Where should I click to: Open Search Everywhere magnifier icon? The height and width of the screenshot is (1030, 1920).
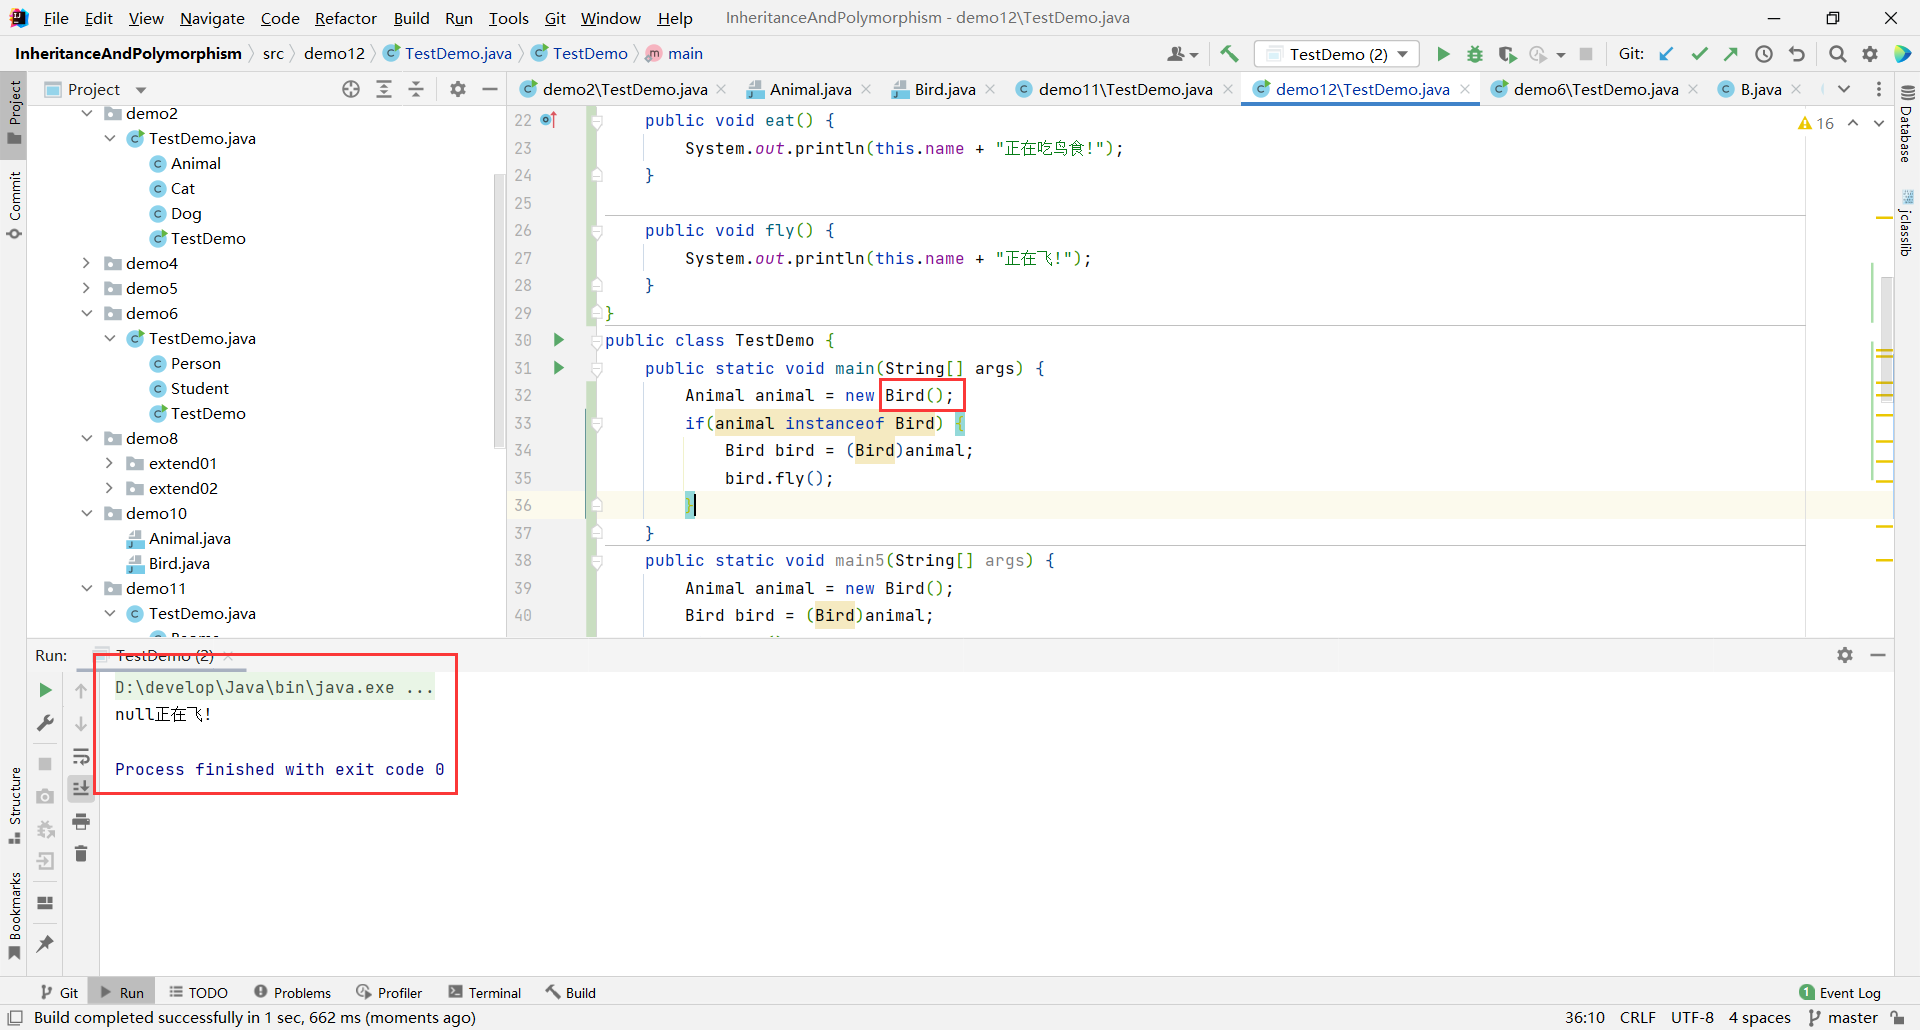[x=1838, y=54]
